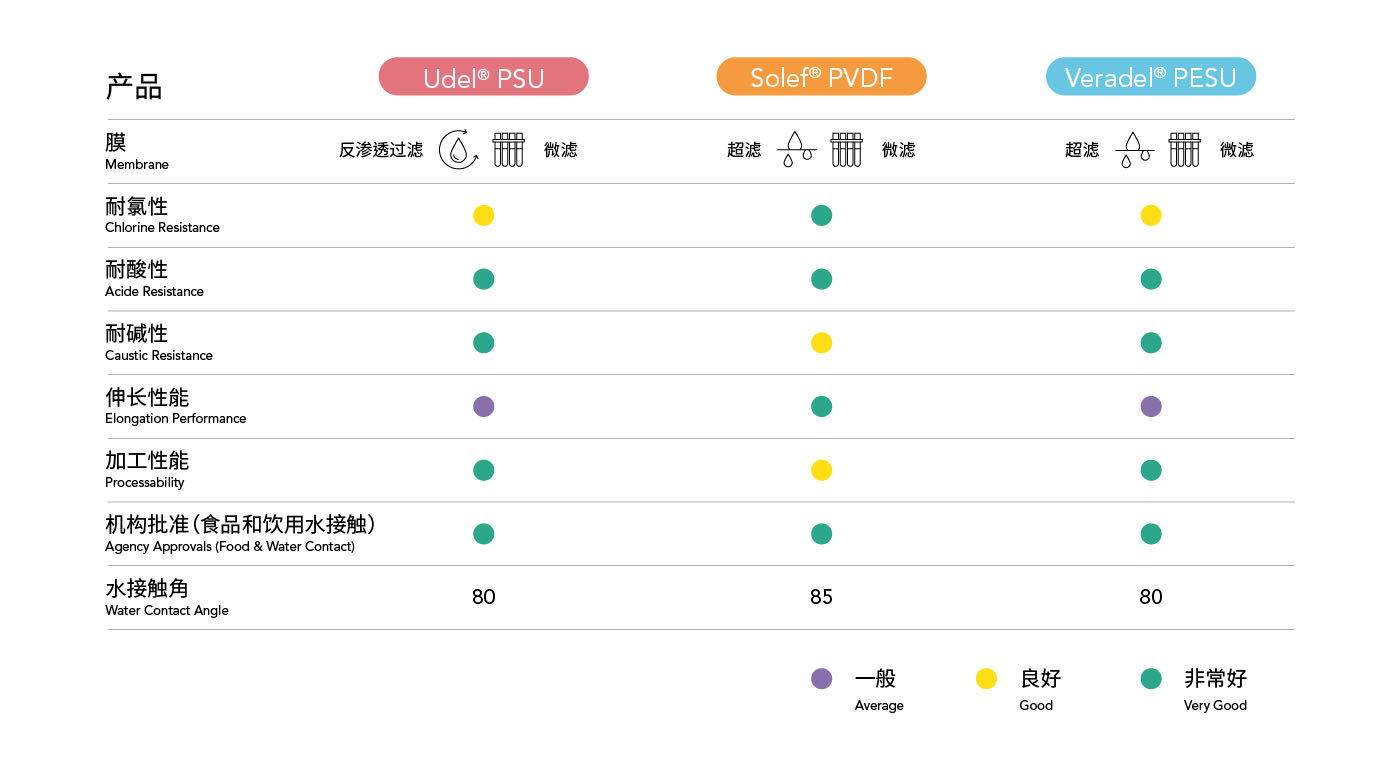Select the microfiltration tubes icon in Veradel PESU column
1400x769 pixels.
pos(1184,150)
